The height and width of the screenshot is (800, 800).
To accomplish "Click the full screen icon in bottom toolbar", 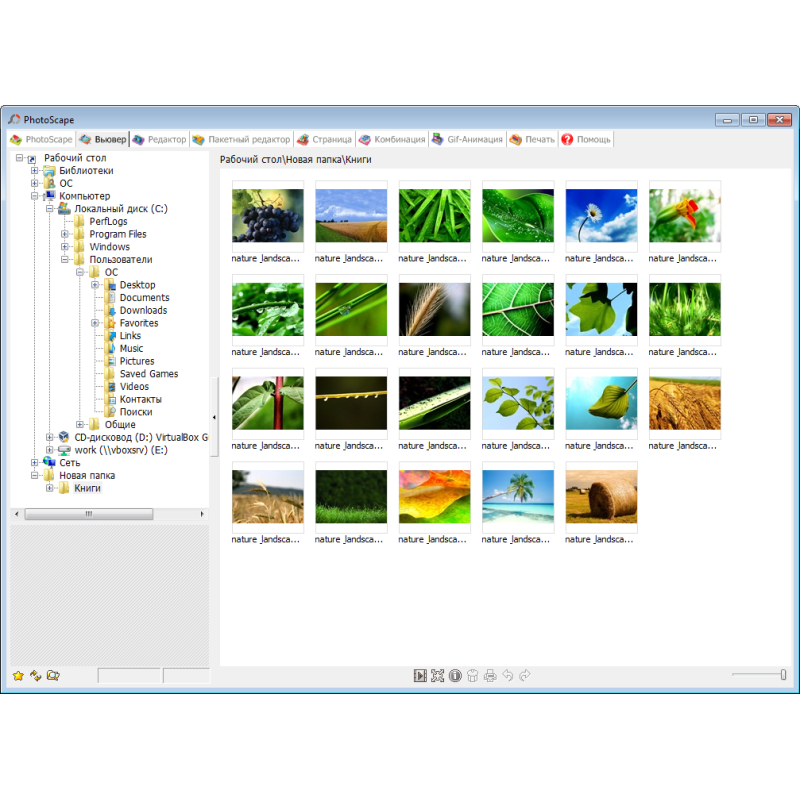I will (x=437, y=676).
